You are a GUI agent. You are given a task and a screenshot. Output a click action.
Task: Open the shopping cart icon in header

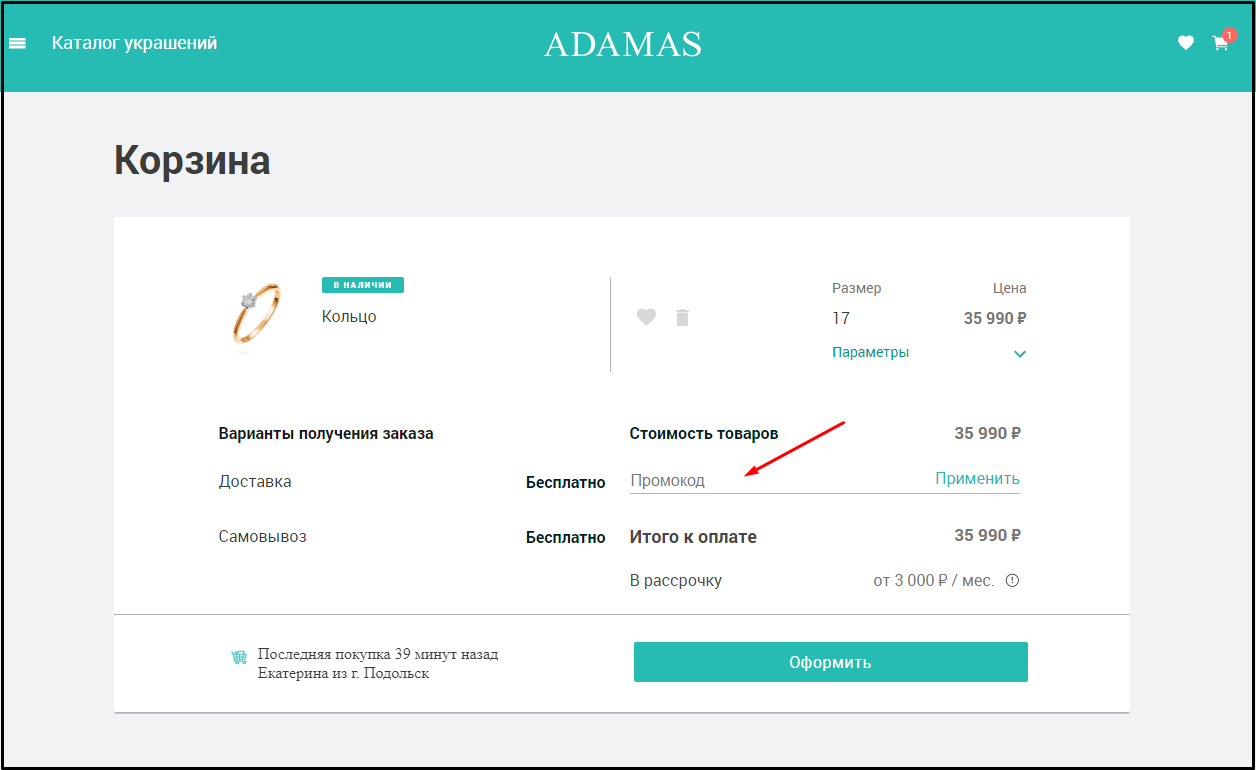[1220, 44]
